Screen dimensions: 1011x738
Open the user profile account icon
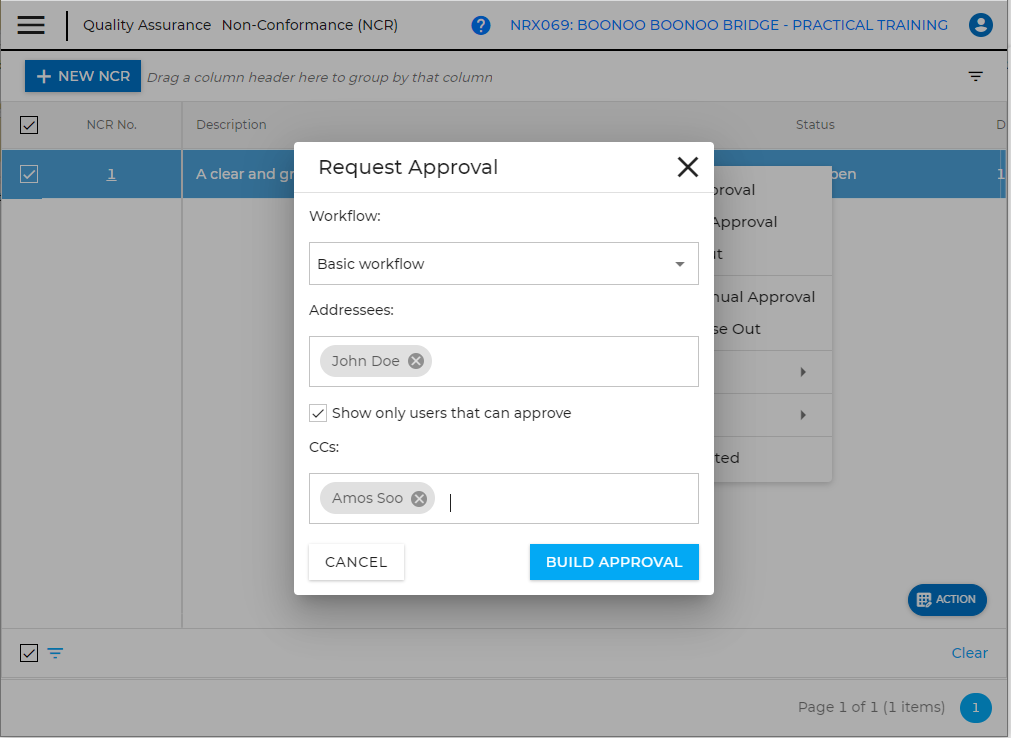coord(980,26)
